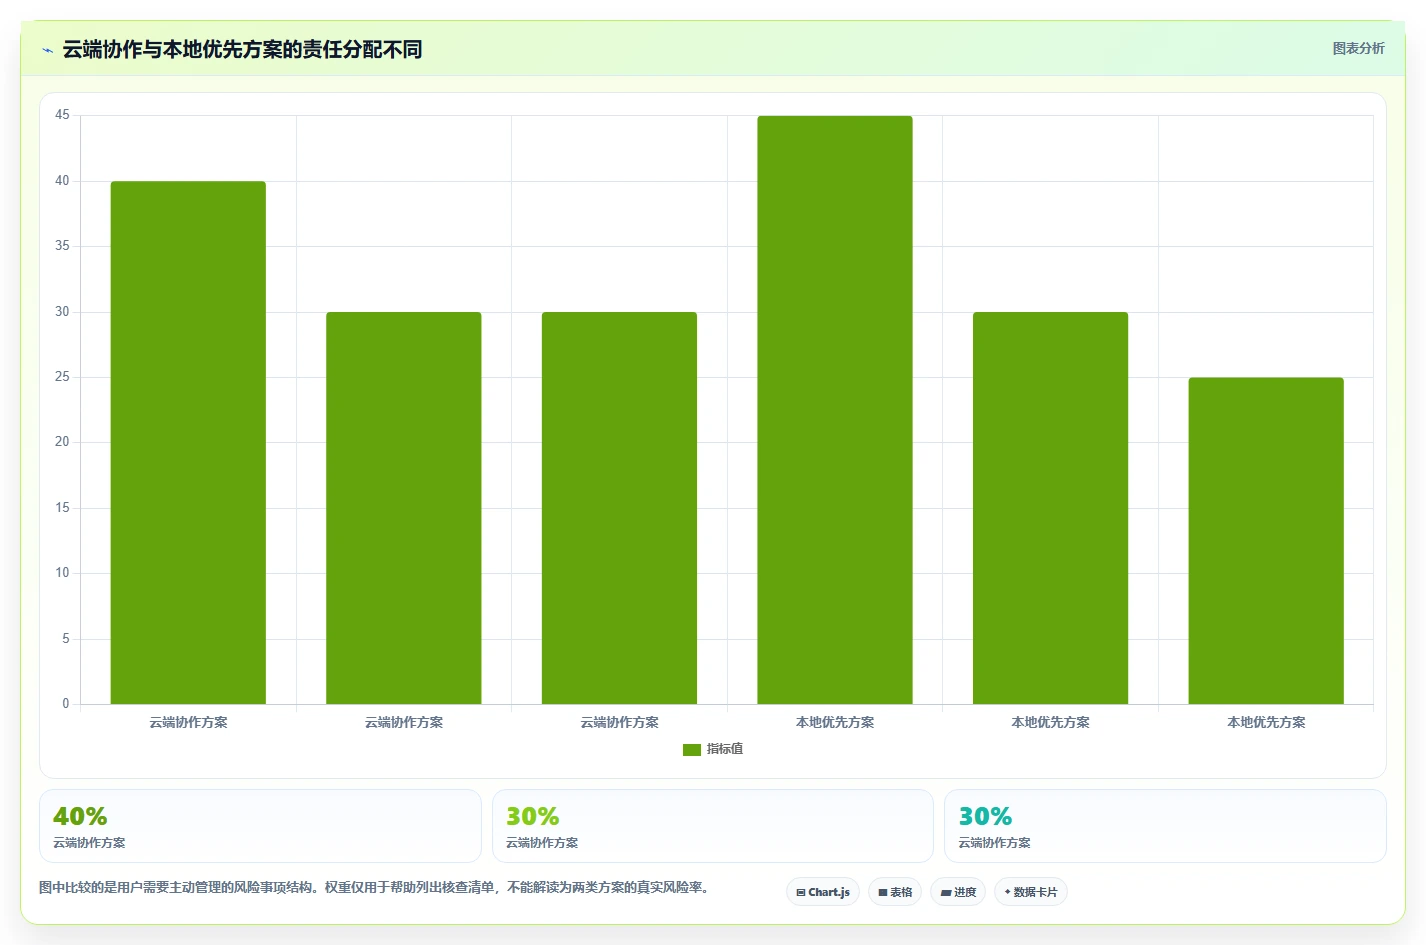Click the 本地优先方案 bar with value 25
1426x945 pixels.
pyautogui.click(x=1266, y=541)
